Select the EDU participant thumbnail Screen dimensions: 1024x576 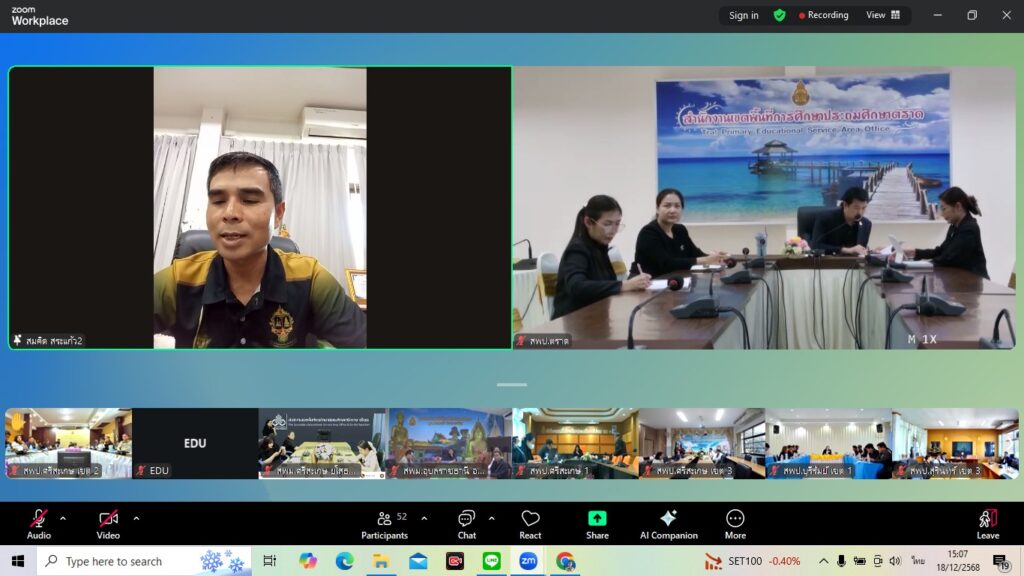pos(195,443)
